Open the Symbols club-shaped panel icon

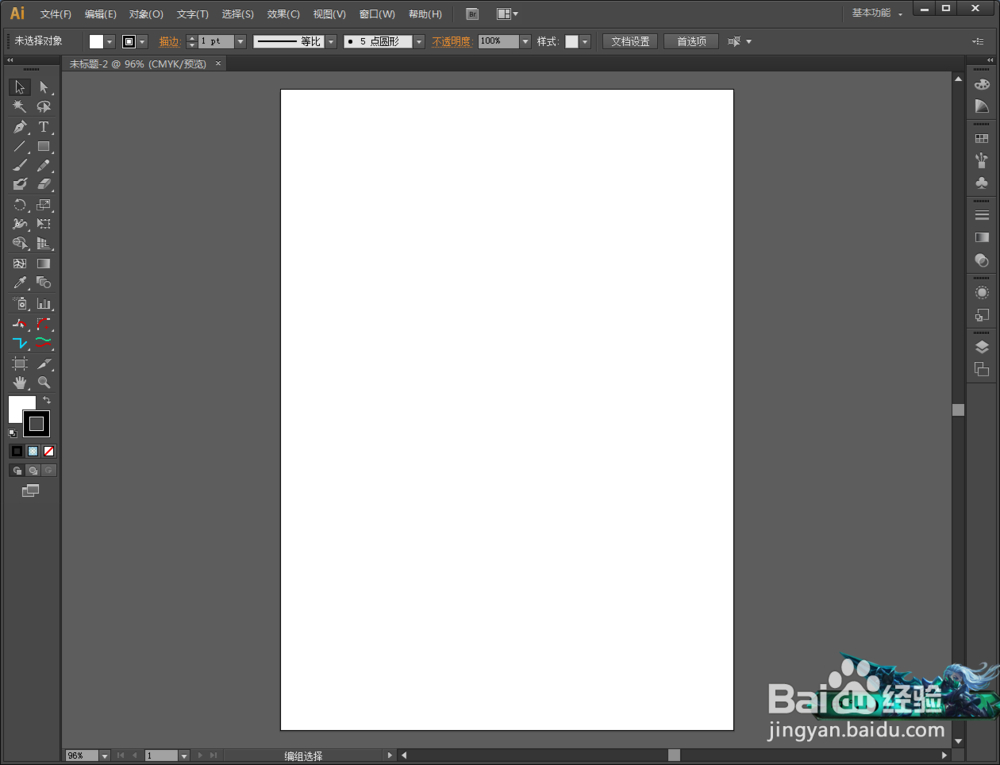point(982,183)
